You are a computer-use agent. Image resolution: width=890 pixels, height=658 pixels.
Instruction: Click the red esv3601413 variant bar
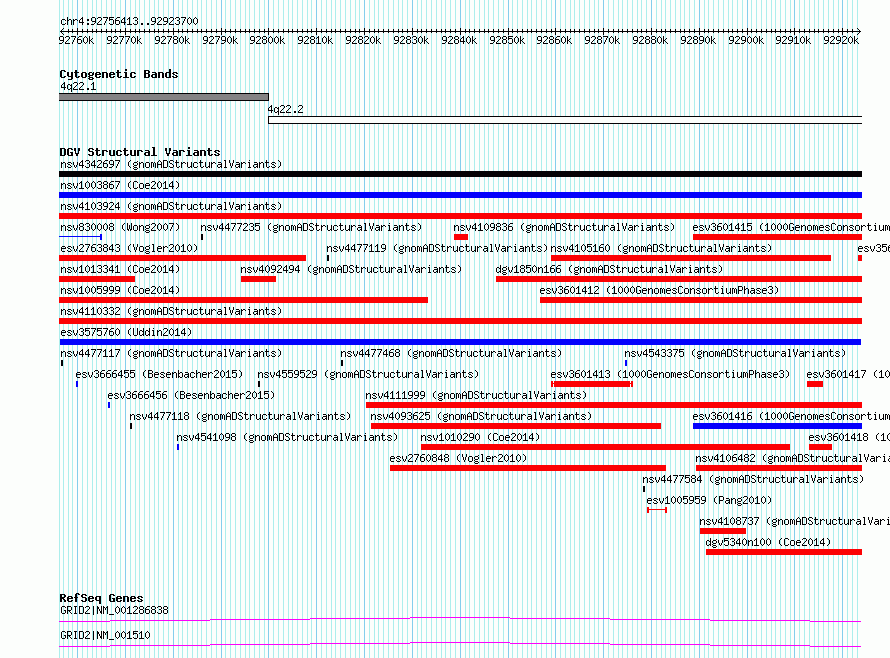point(592,384)
